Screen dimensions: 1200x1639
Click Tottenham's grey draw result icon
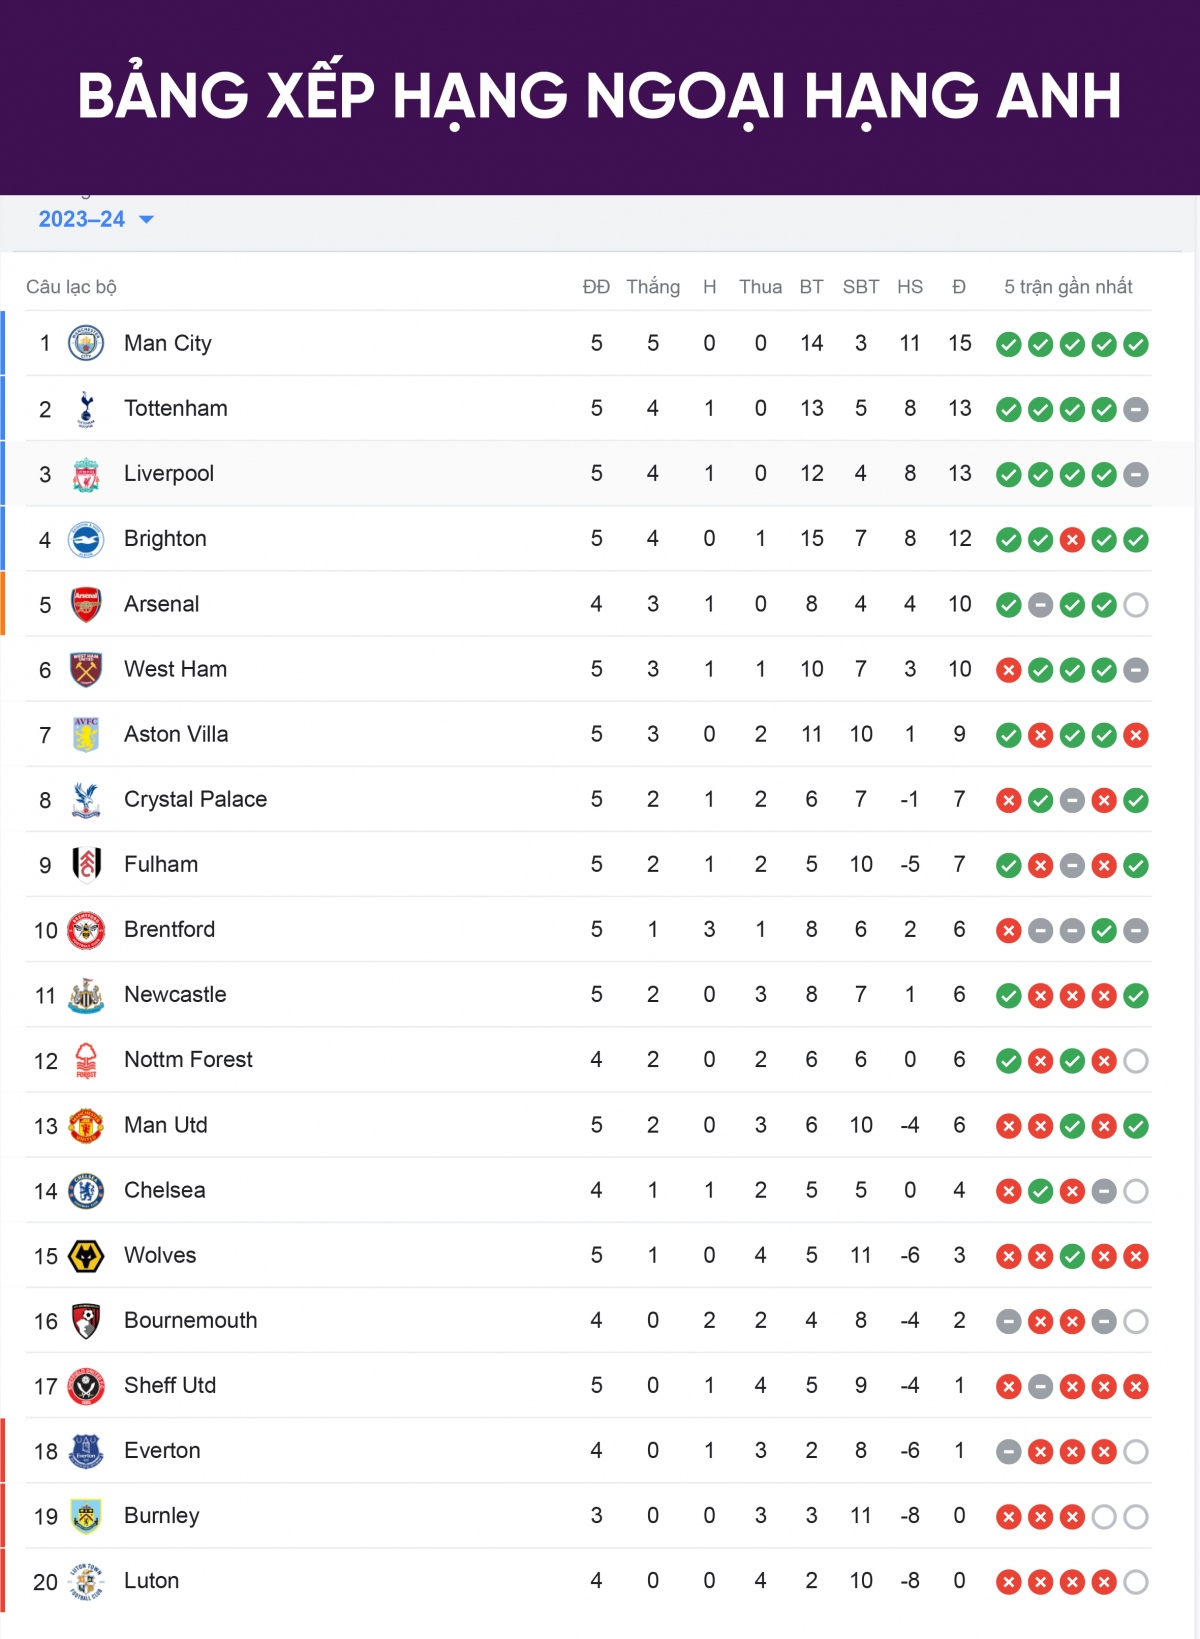(1136, 410)
